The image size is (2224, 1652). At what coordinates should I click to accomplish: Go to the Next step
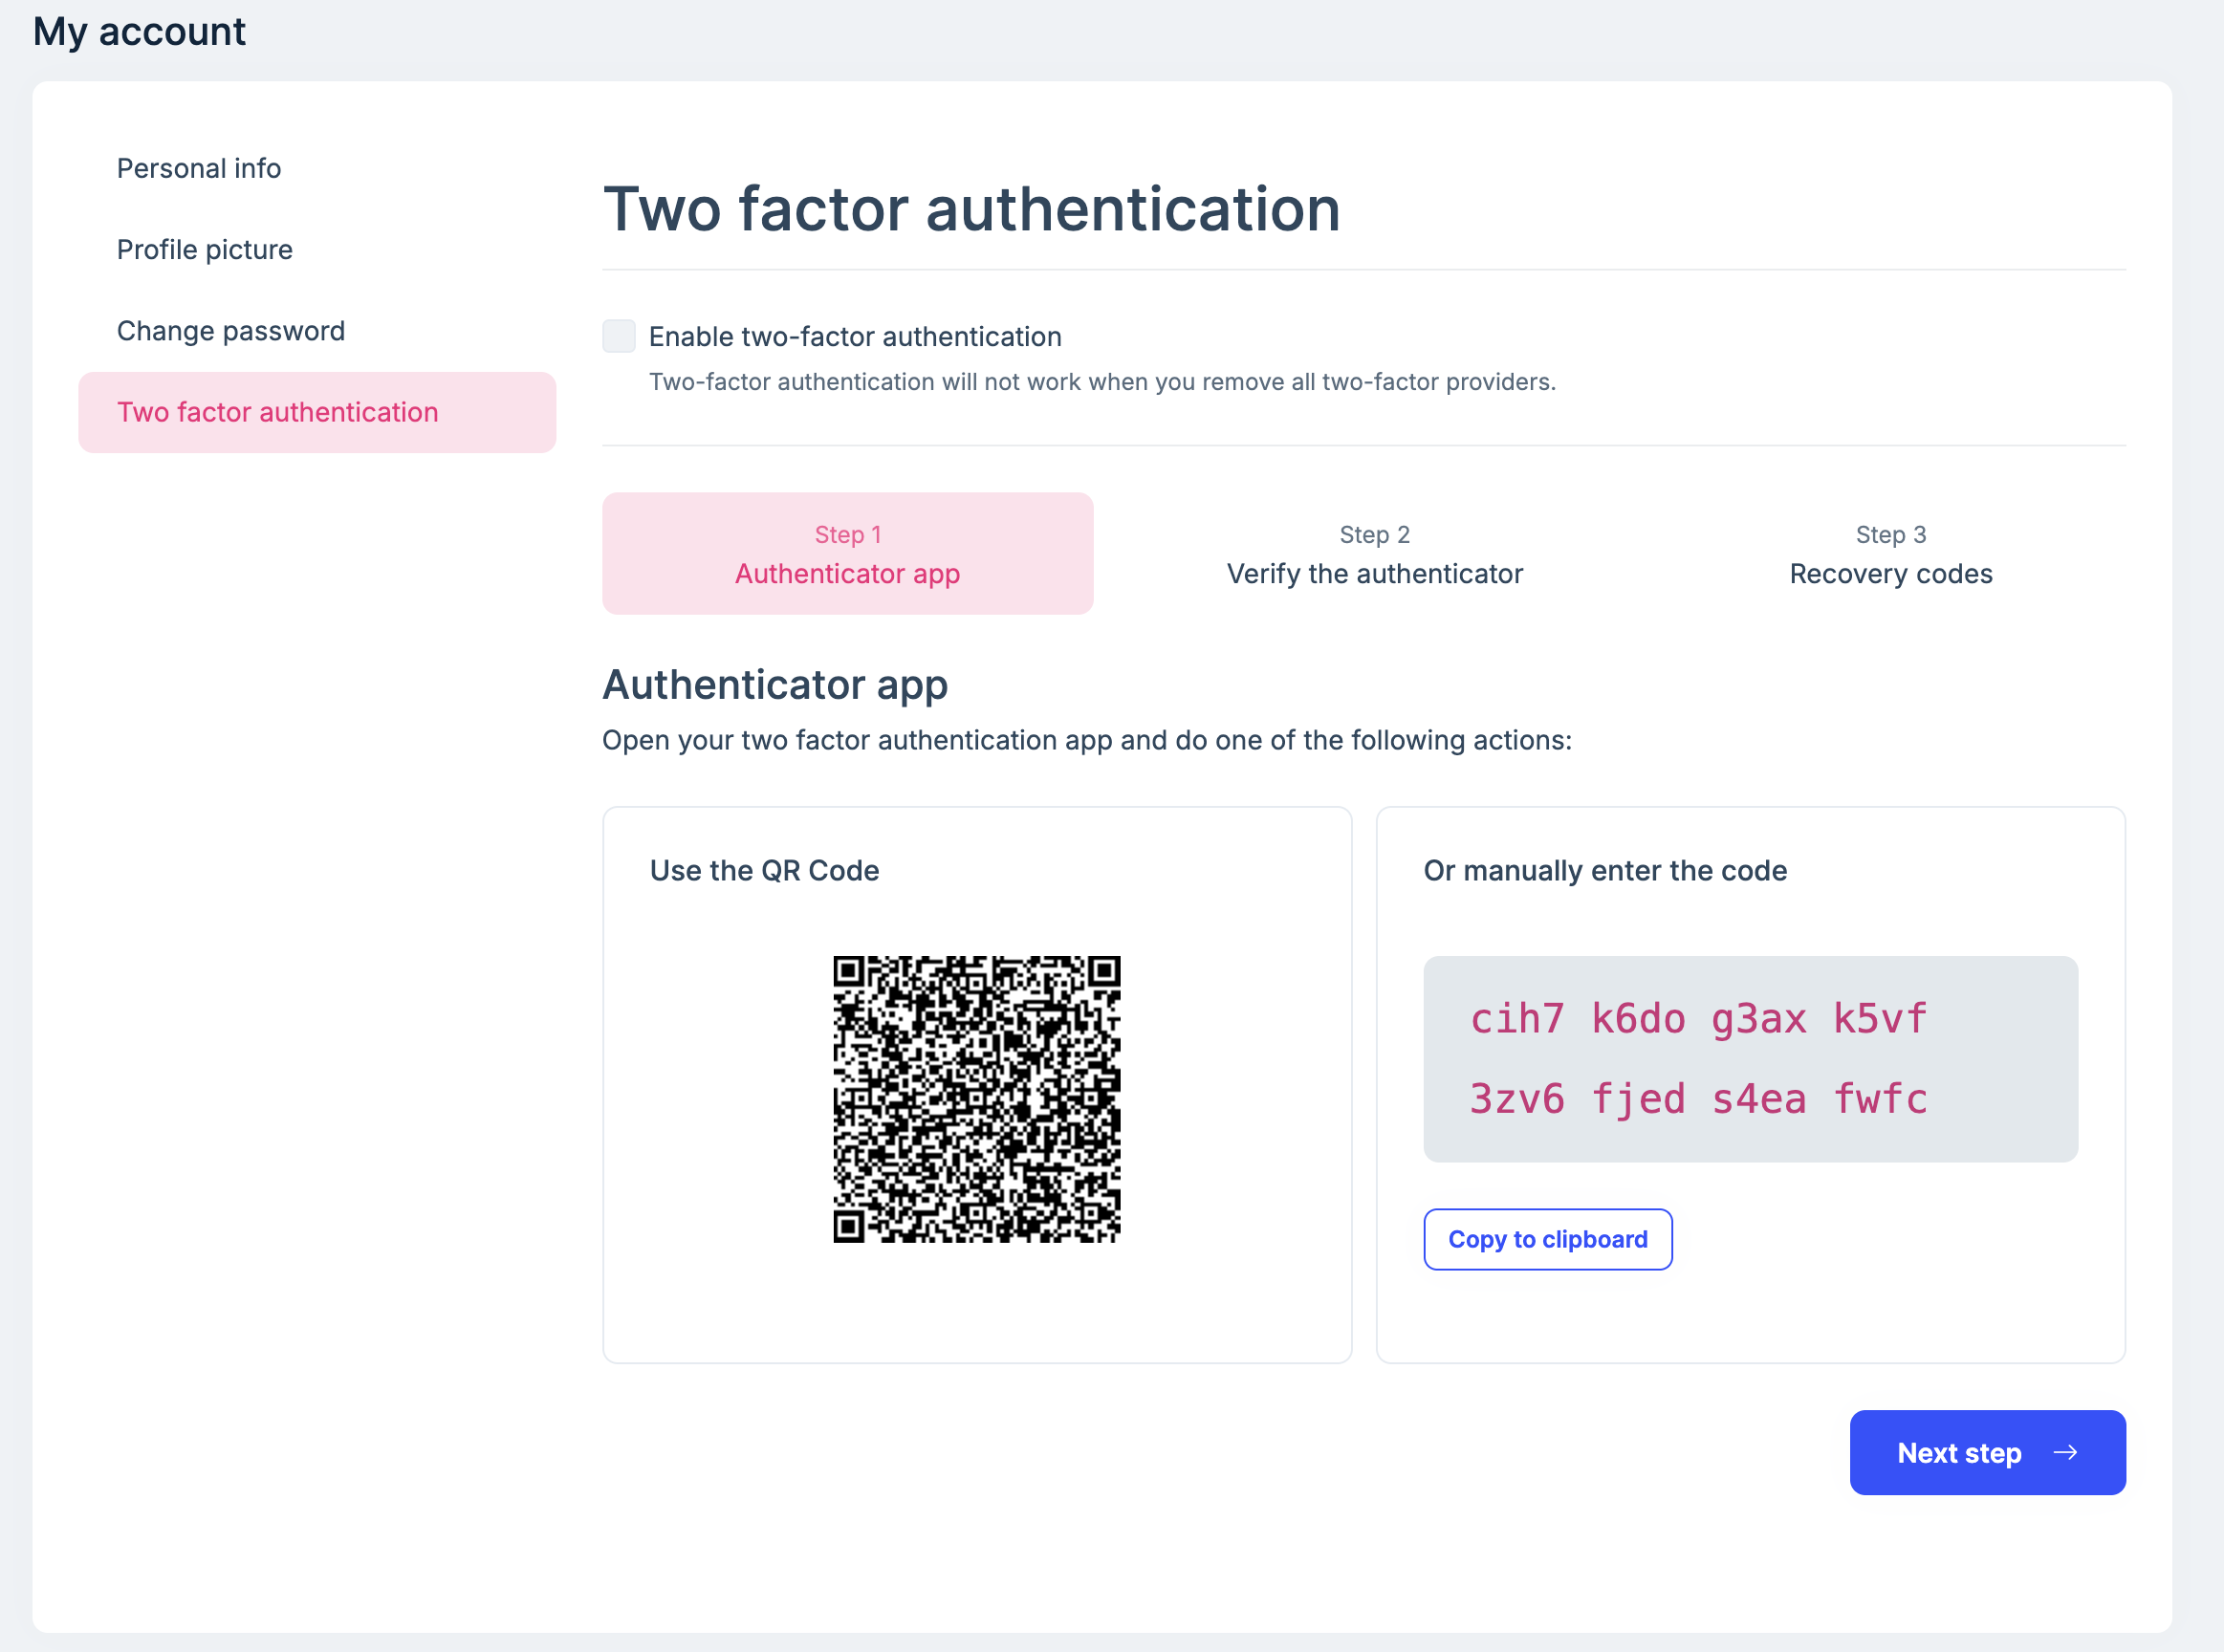click(1987, 1452)
